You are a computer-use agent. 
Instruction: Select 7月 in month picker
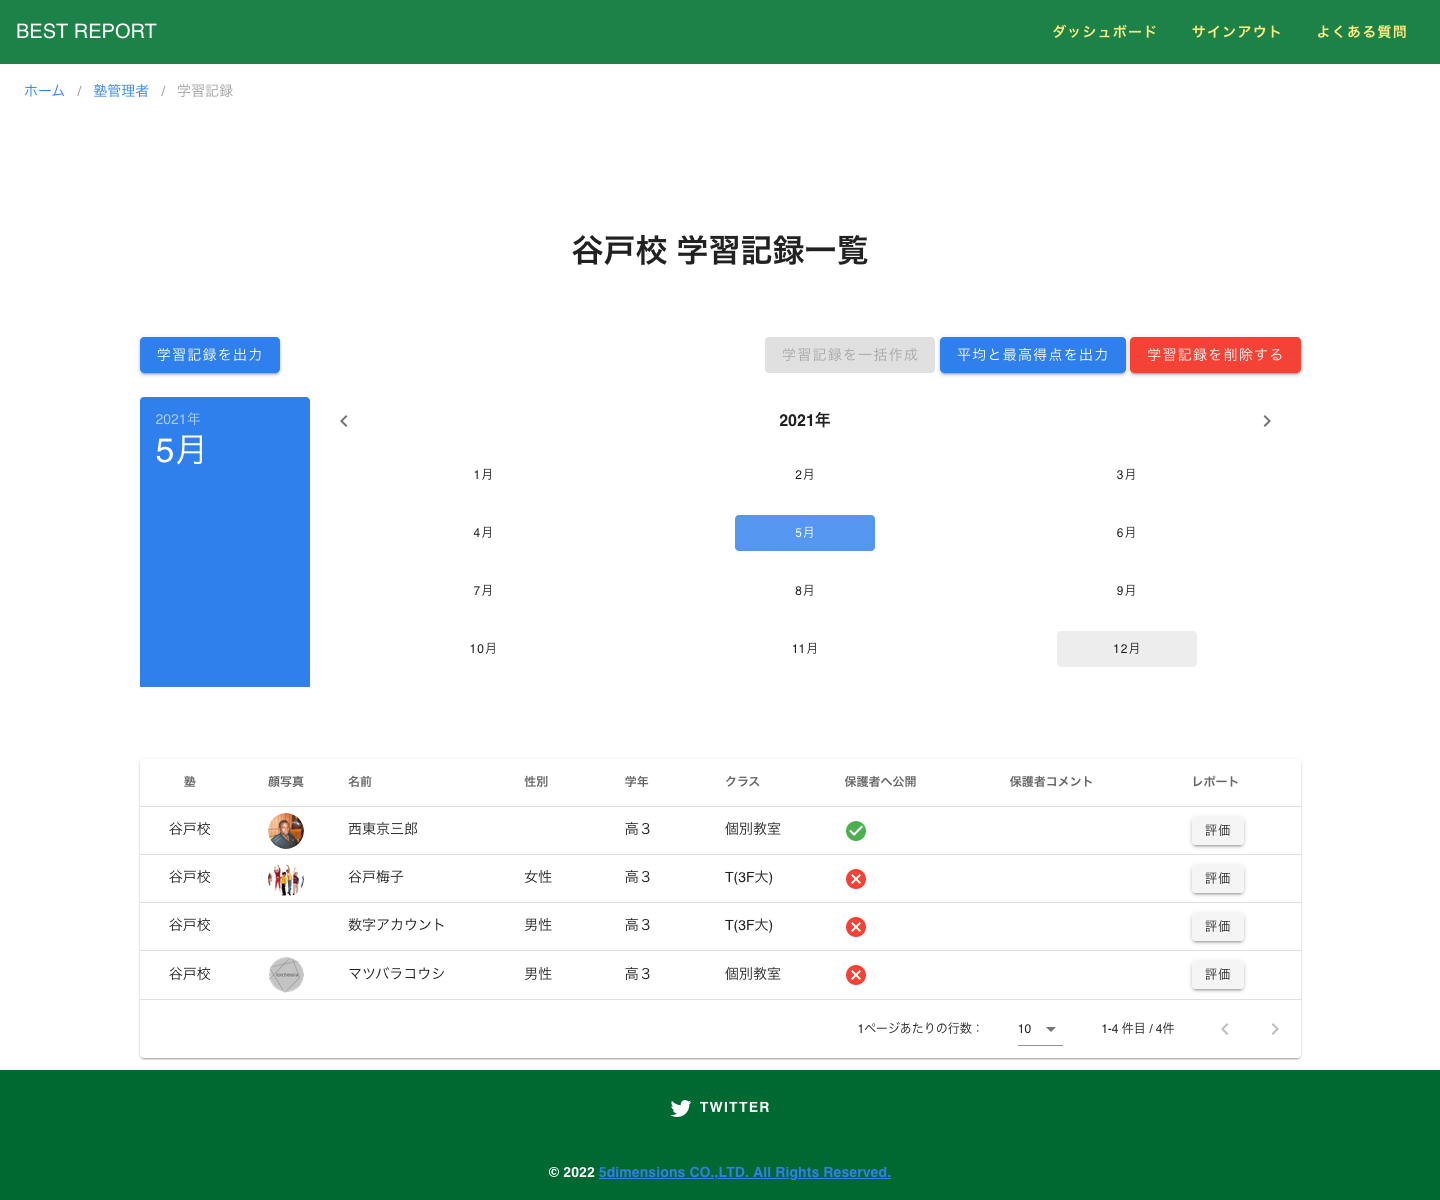(483, 591)
